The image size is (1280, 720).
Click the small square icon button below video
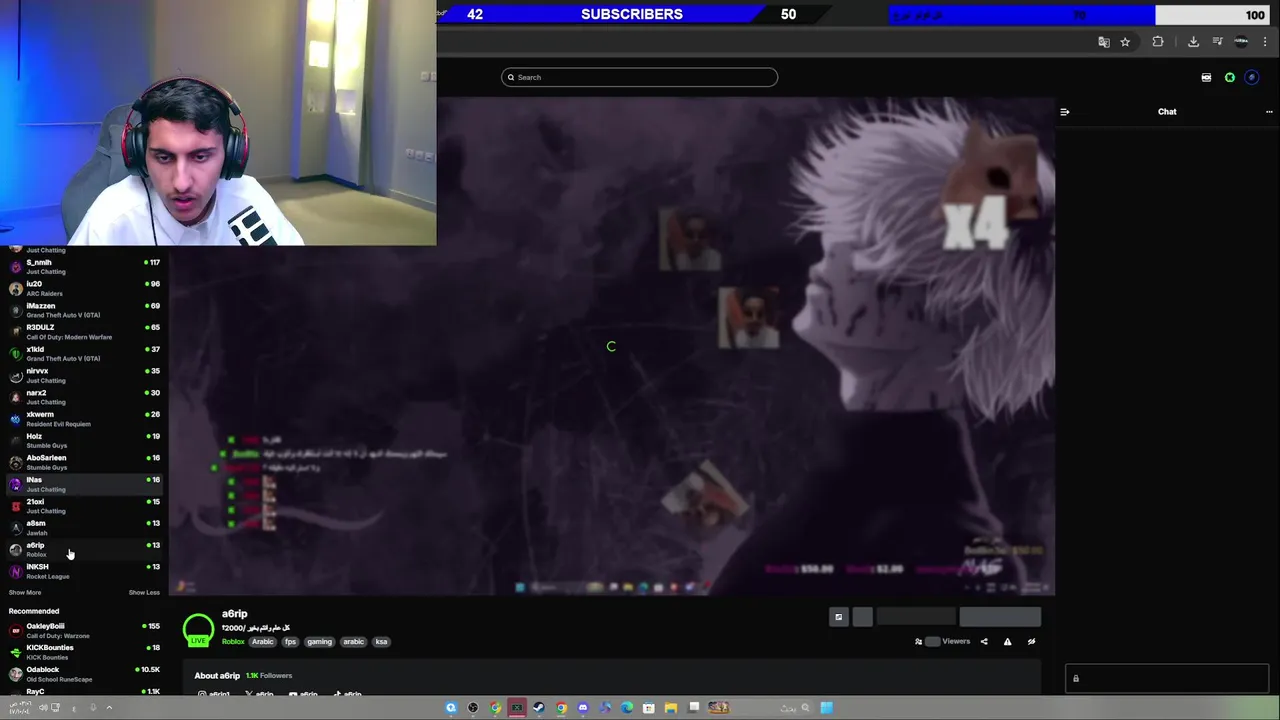click(839, 617)
